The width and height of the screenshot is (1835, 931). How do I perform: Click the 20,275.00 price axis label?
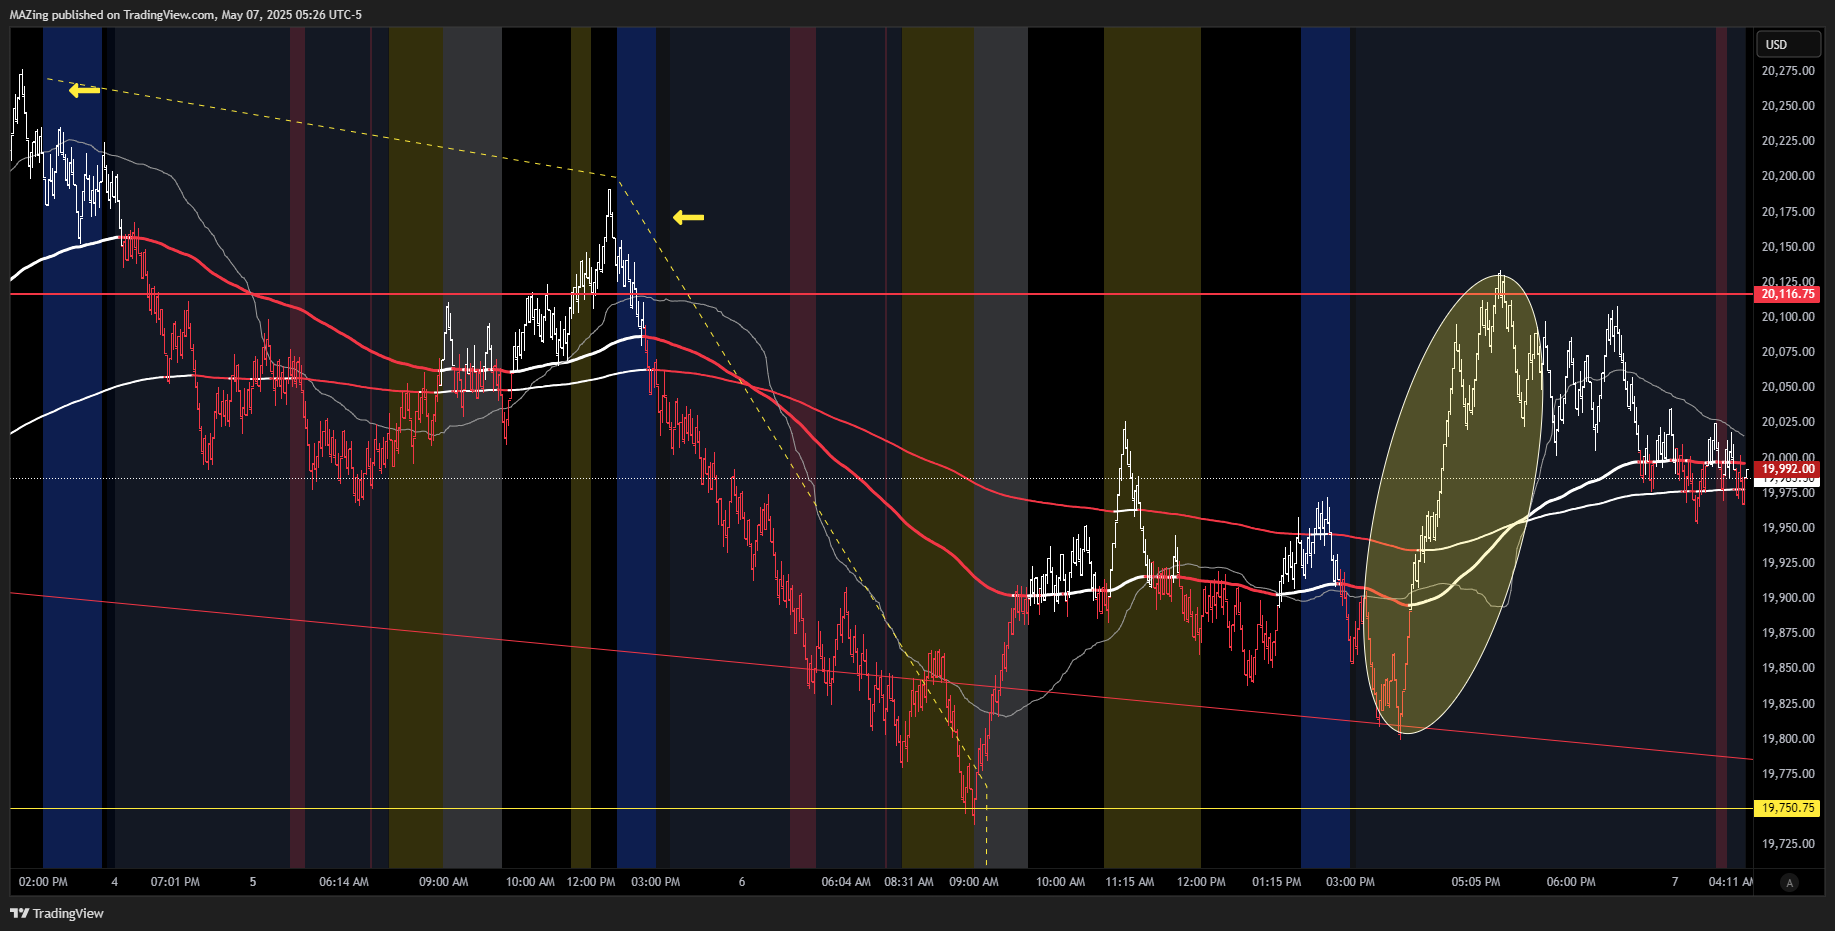(x=1788, y=71)
